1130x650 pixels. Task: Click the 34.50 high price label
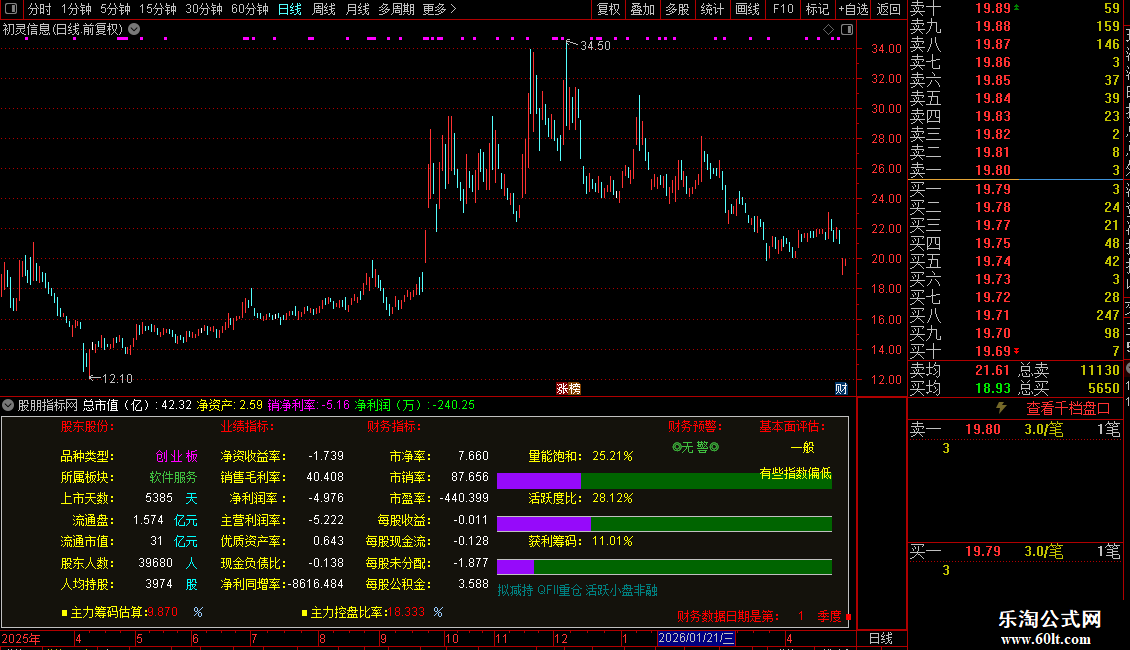(x=595, y=45)
